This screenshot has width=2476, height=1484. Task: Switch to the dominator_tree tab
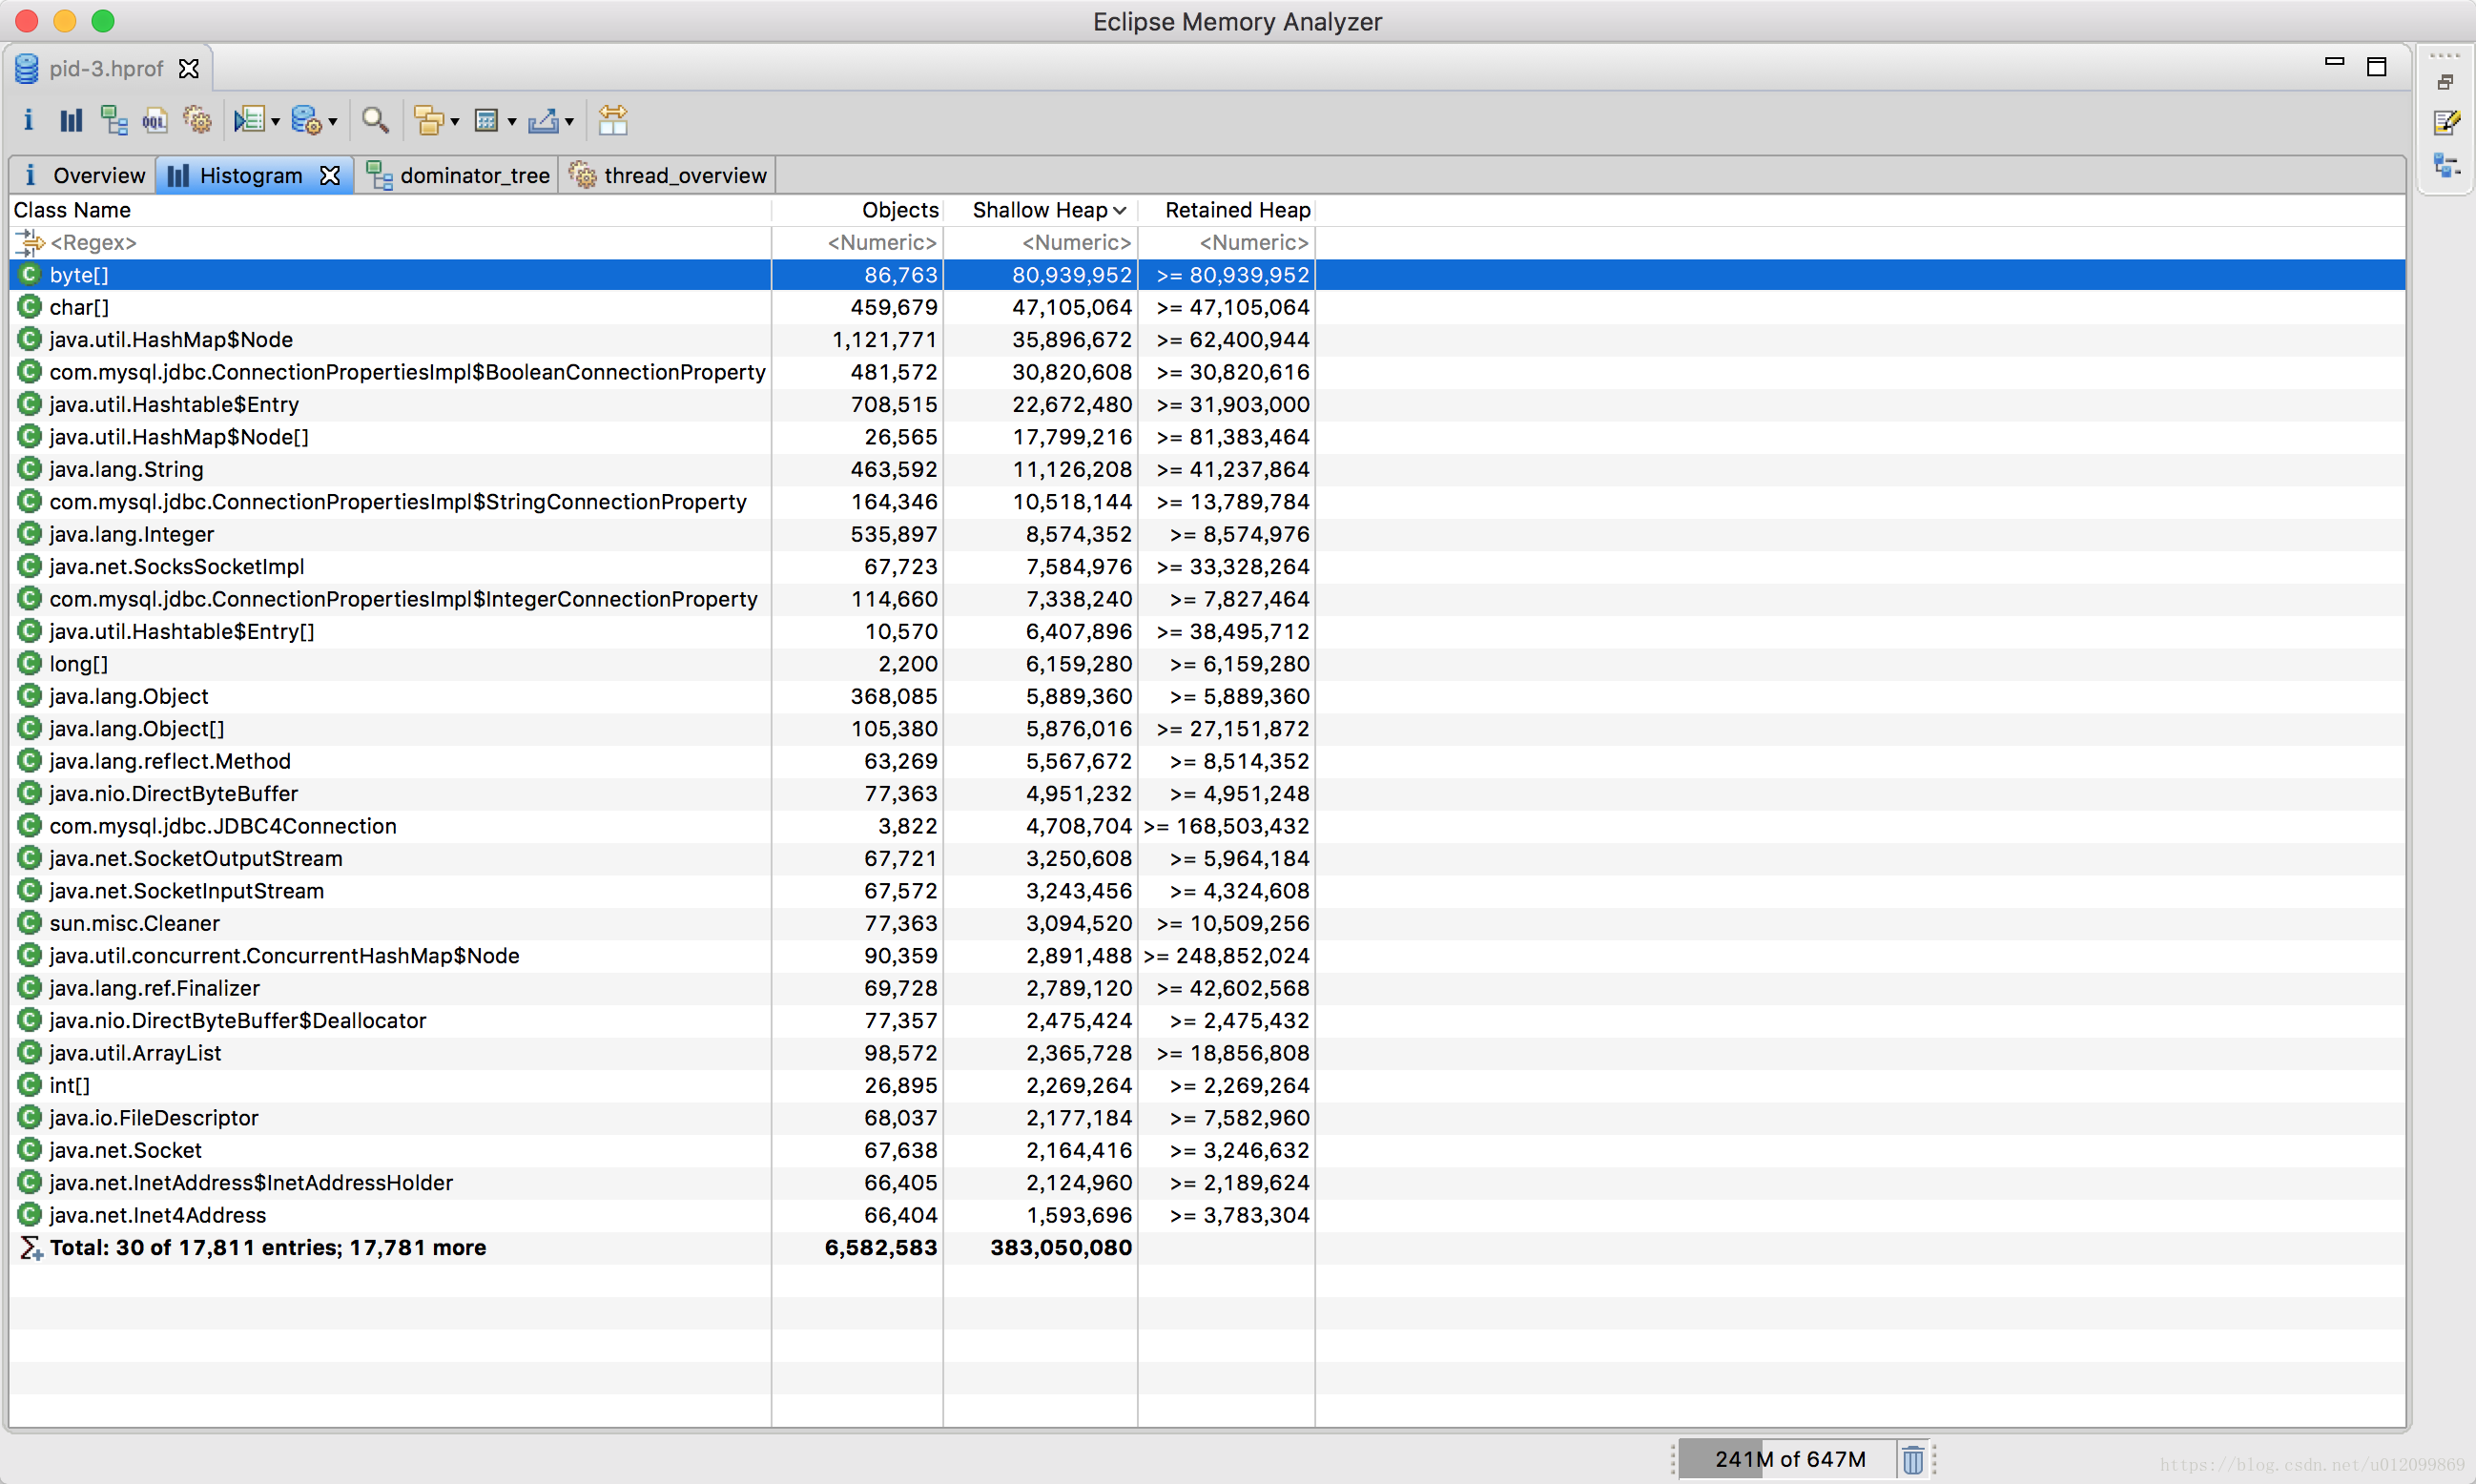(459, 176)
